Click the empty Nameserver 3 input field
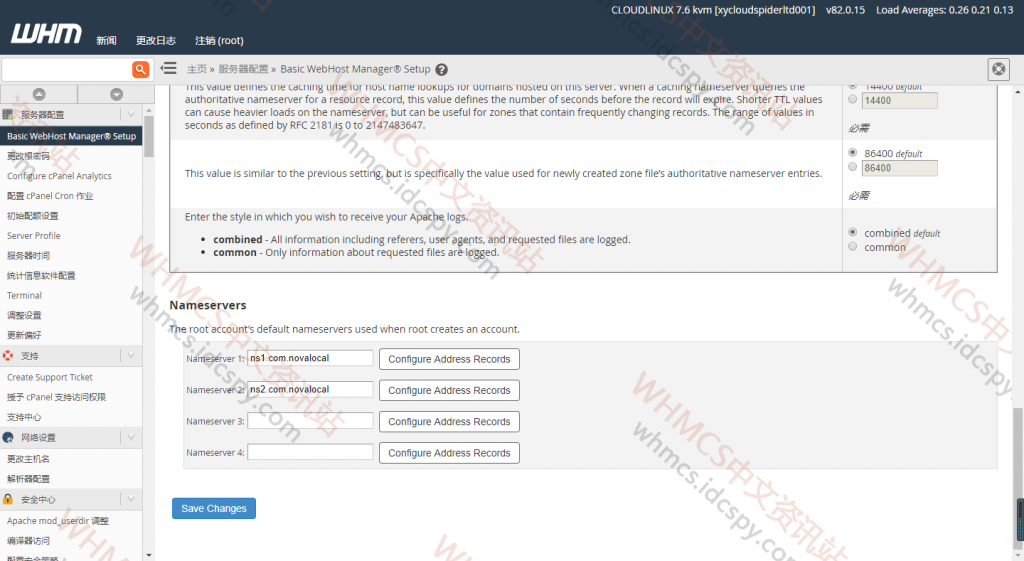Image resolution: width=1024 pixels, height=561 pixels. coord(310,421)
